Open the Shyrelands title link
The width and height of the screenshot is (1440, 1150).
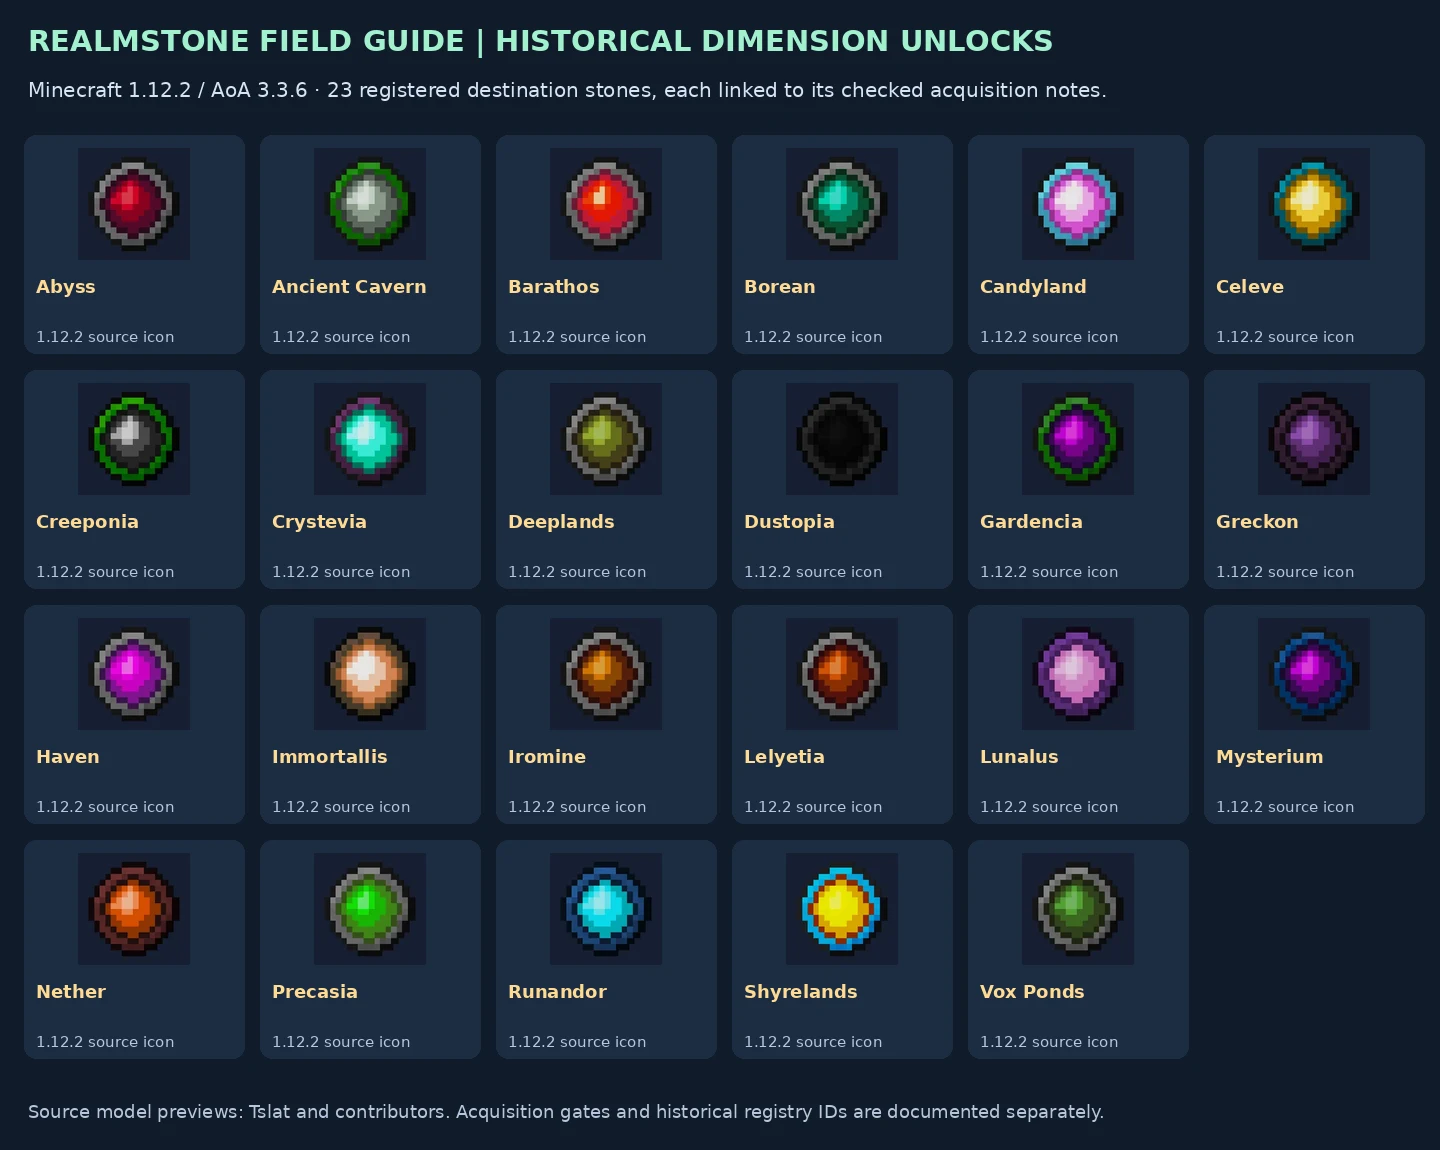(x=801, y=992)
